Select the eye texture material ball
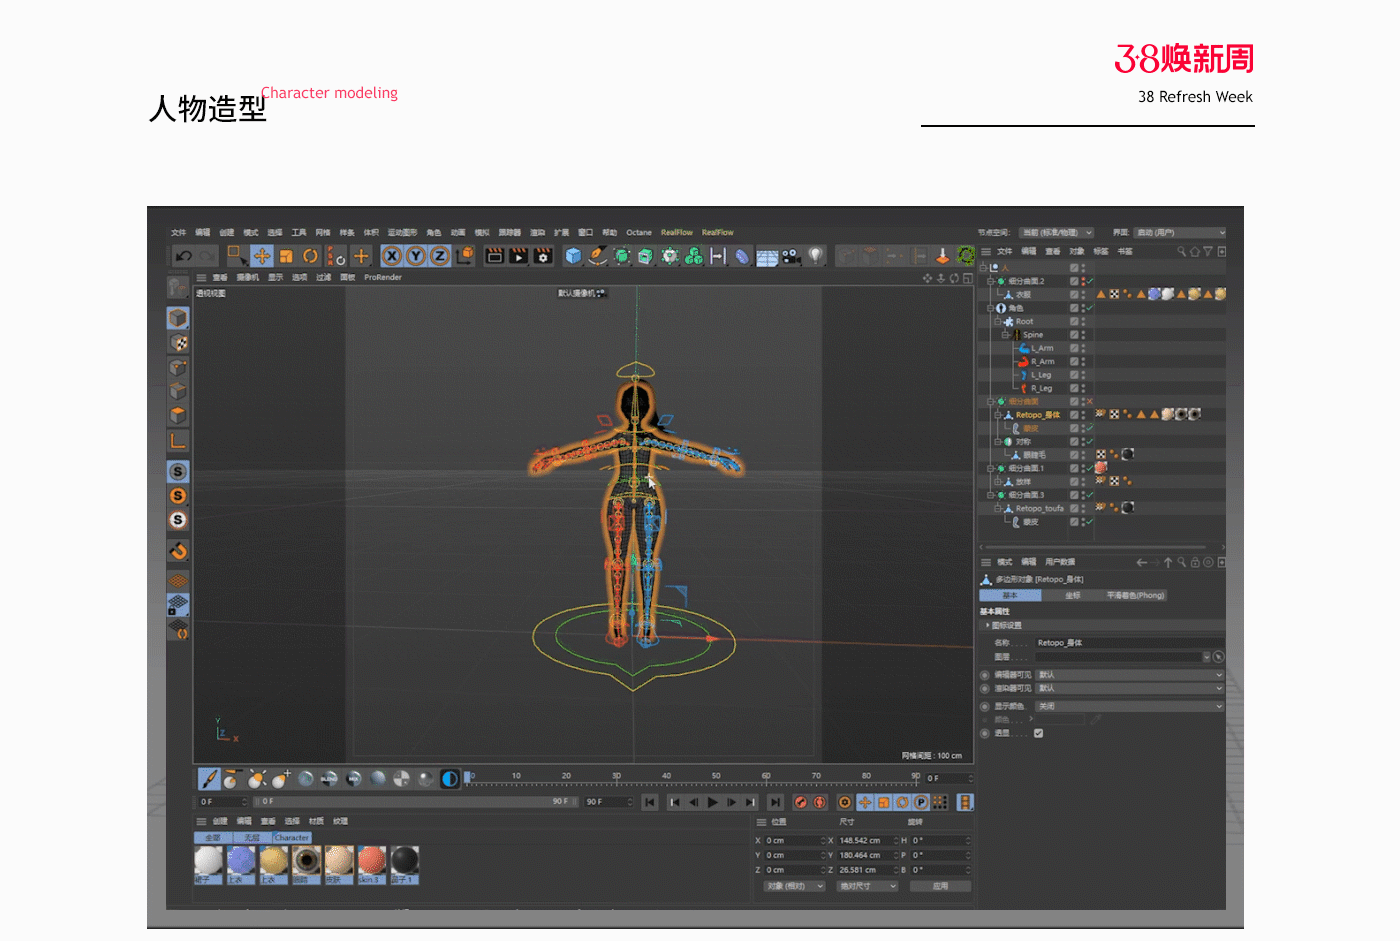Screen dimensions: 1400x941 (306, 864)
